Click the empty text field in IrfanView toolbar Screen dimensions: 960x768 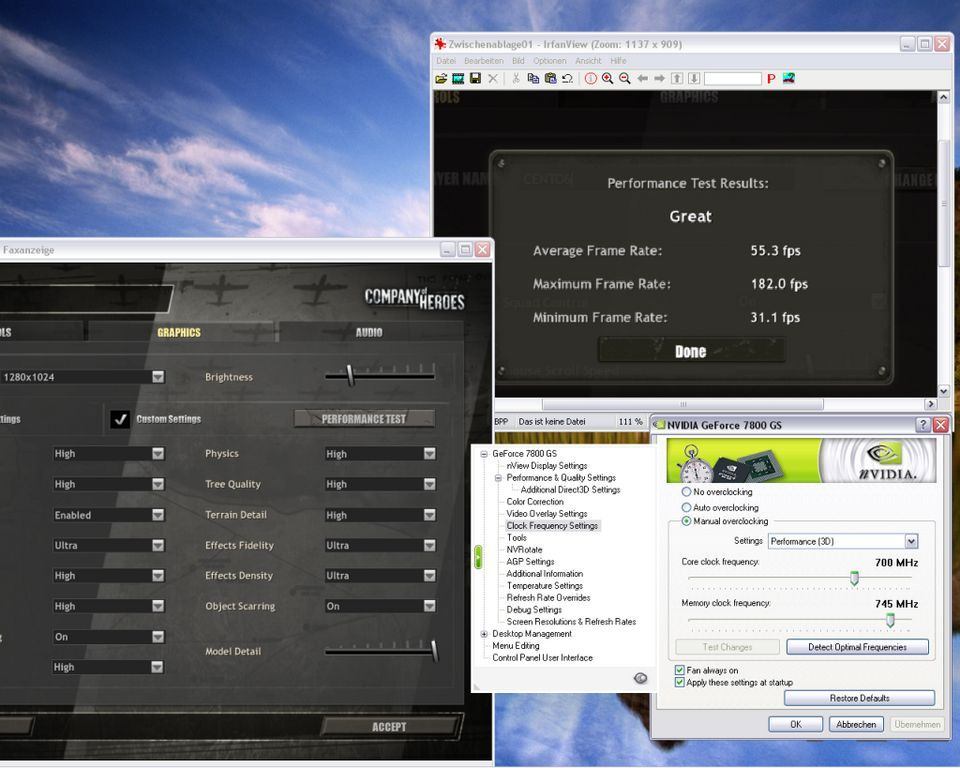coord(732,78)
